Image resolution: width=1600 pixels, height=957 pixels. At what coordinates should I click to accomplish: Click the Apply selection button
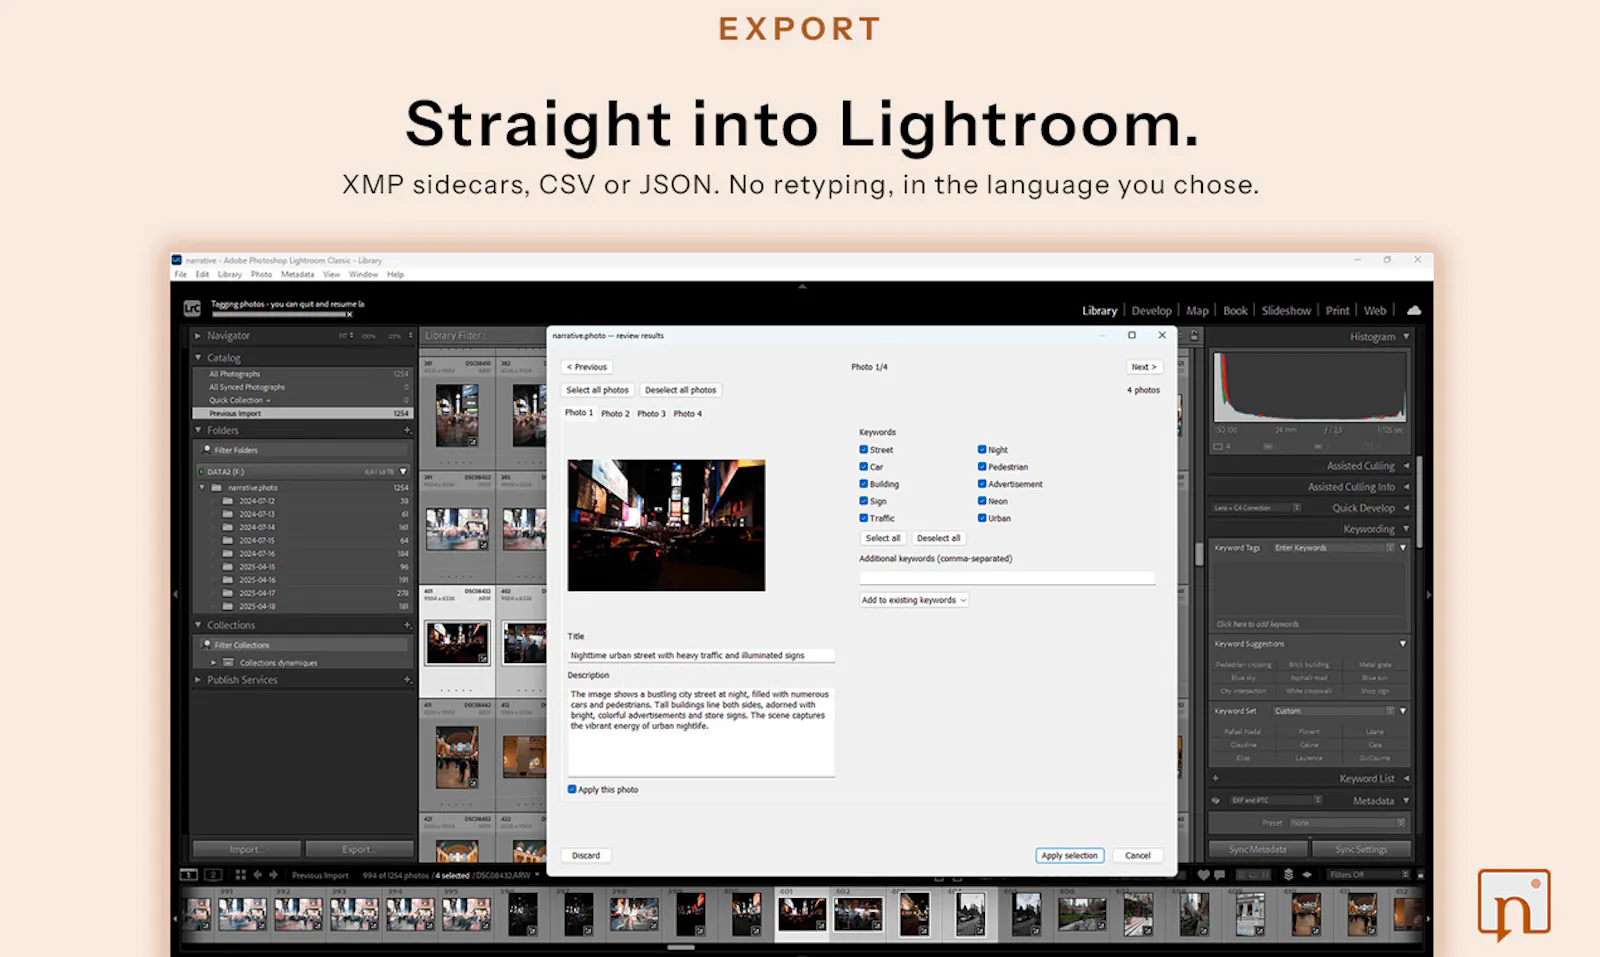point(1069,855)
